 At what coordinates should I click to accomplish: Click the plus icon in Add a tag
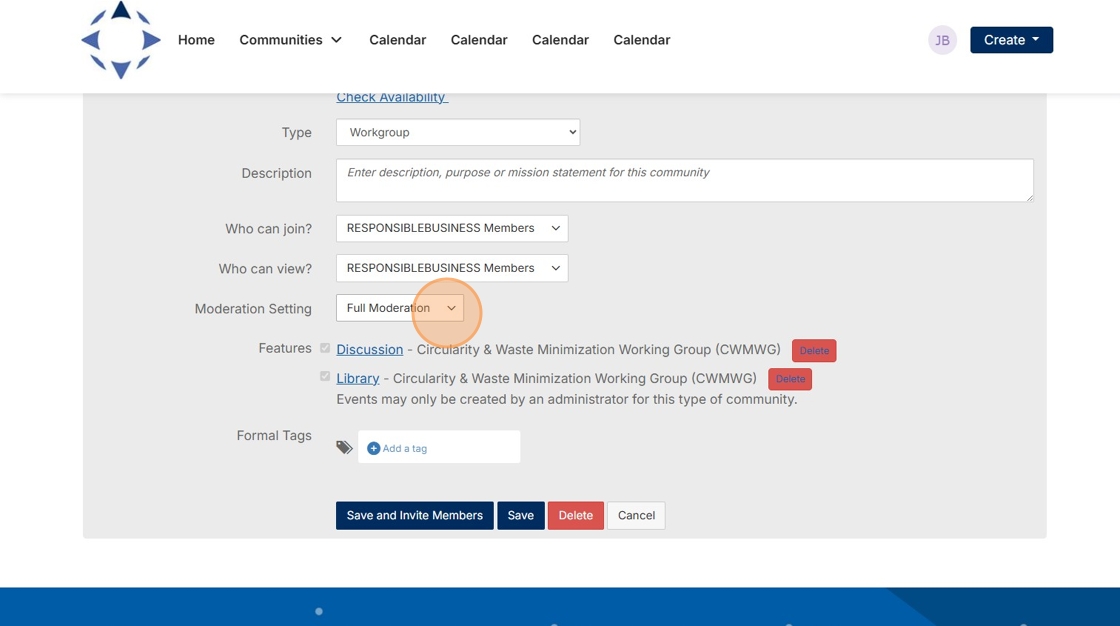click(x=373, y=448)
